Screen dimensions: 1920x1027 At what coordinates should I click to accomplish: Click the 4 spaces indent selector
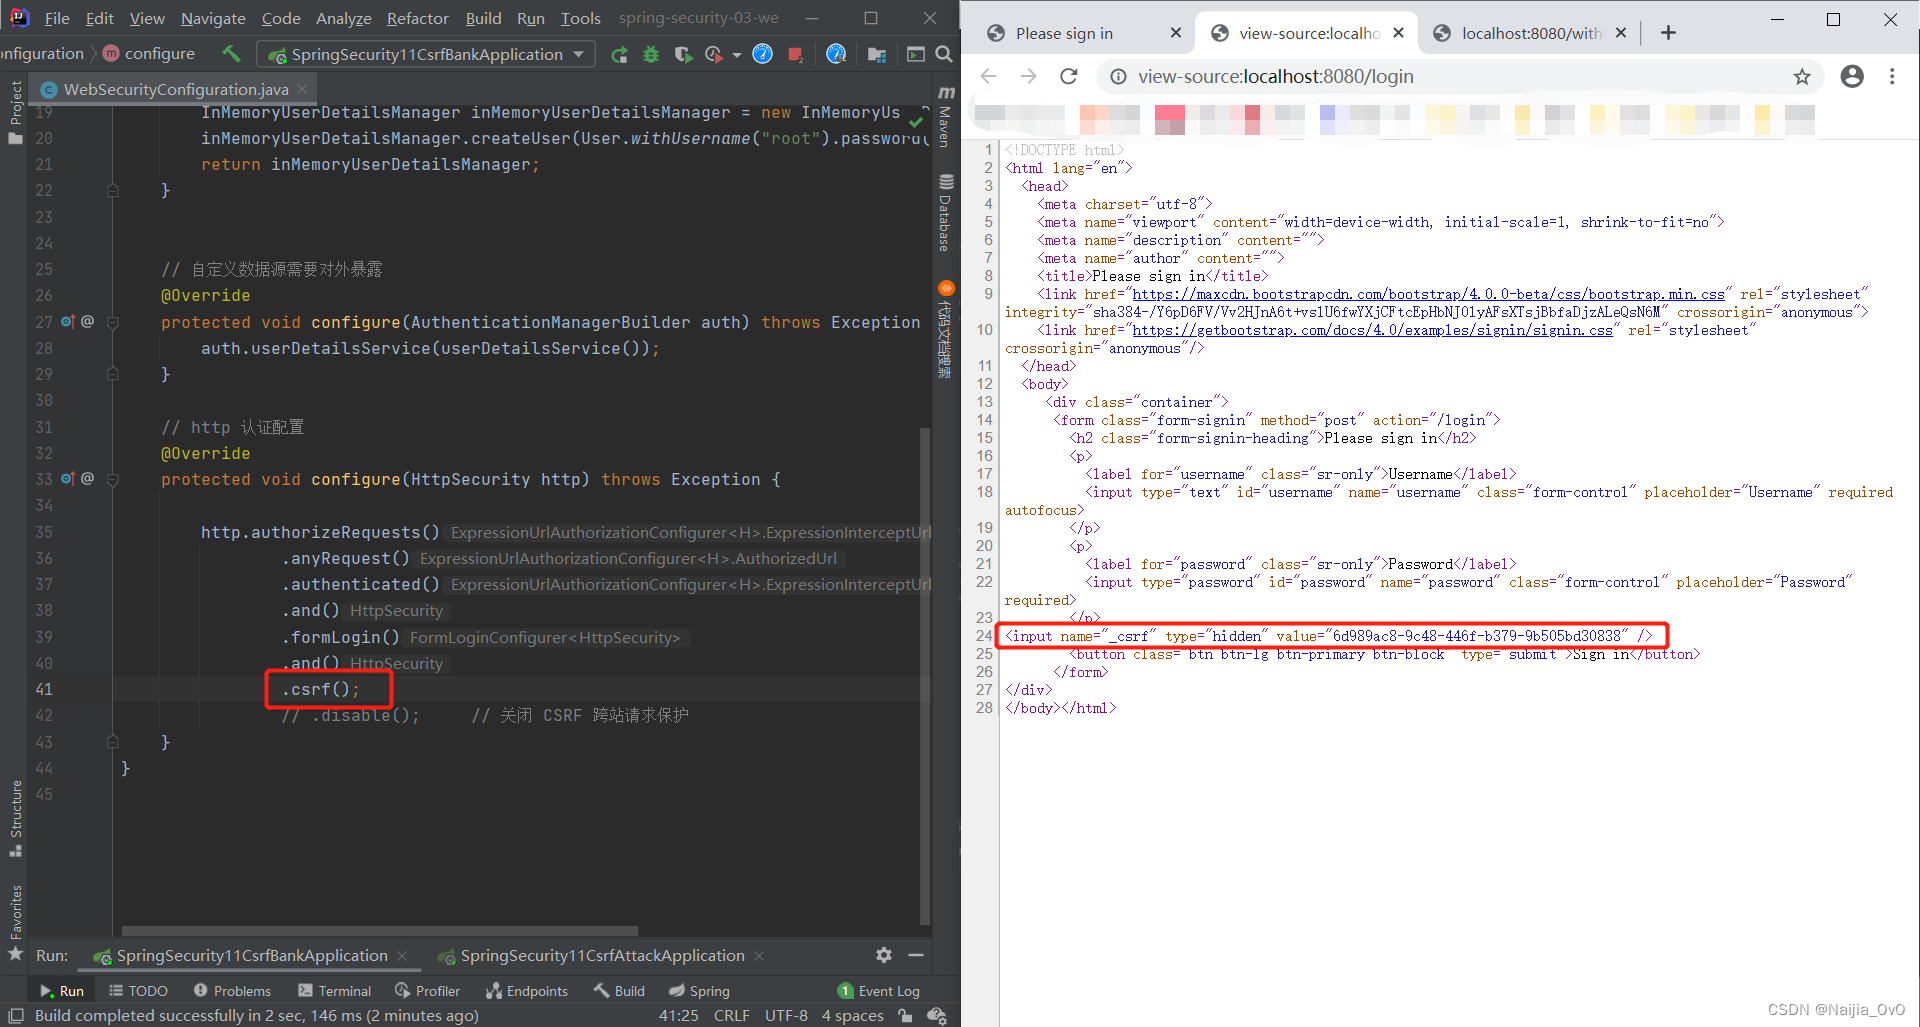tap(852, 1015)
